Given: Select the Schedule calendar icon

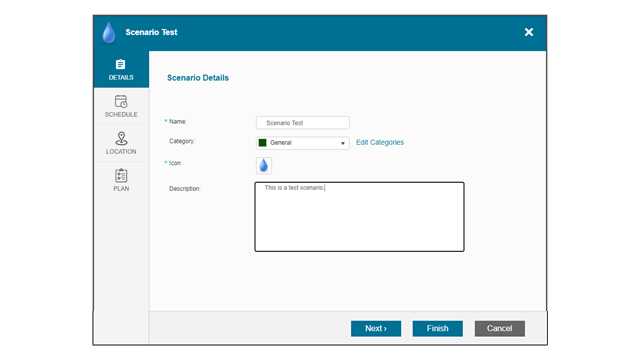Looking at the screenshot, I should coord(121,101).
